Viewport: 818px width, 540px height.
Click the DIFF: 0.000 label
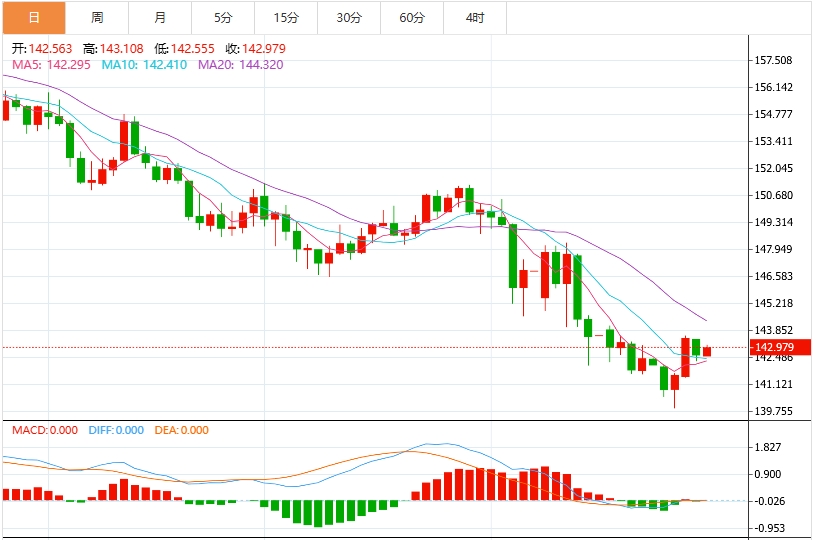(x=116, y=430)
